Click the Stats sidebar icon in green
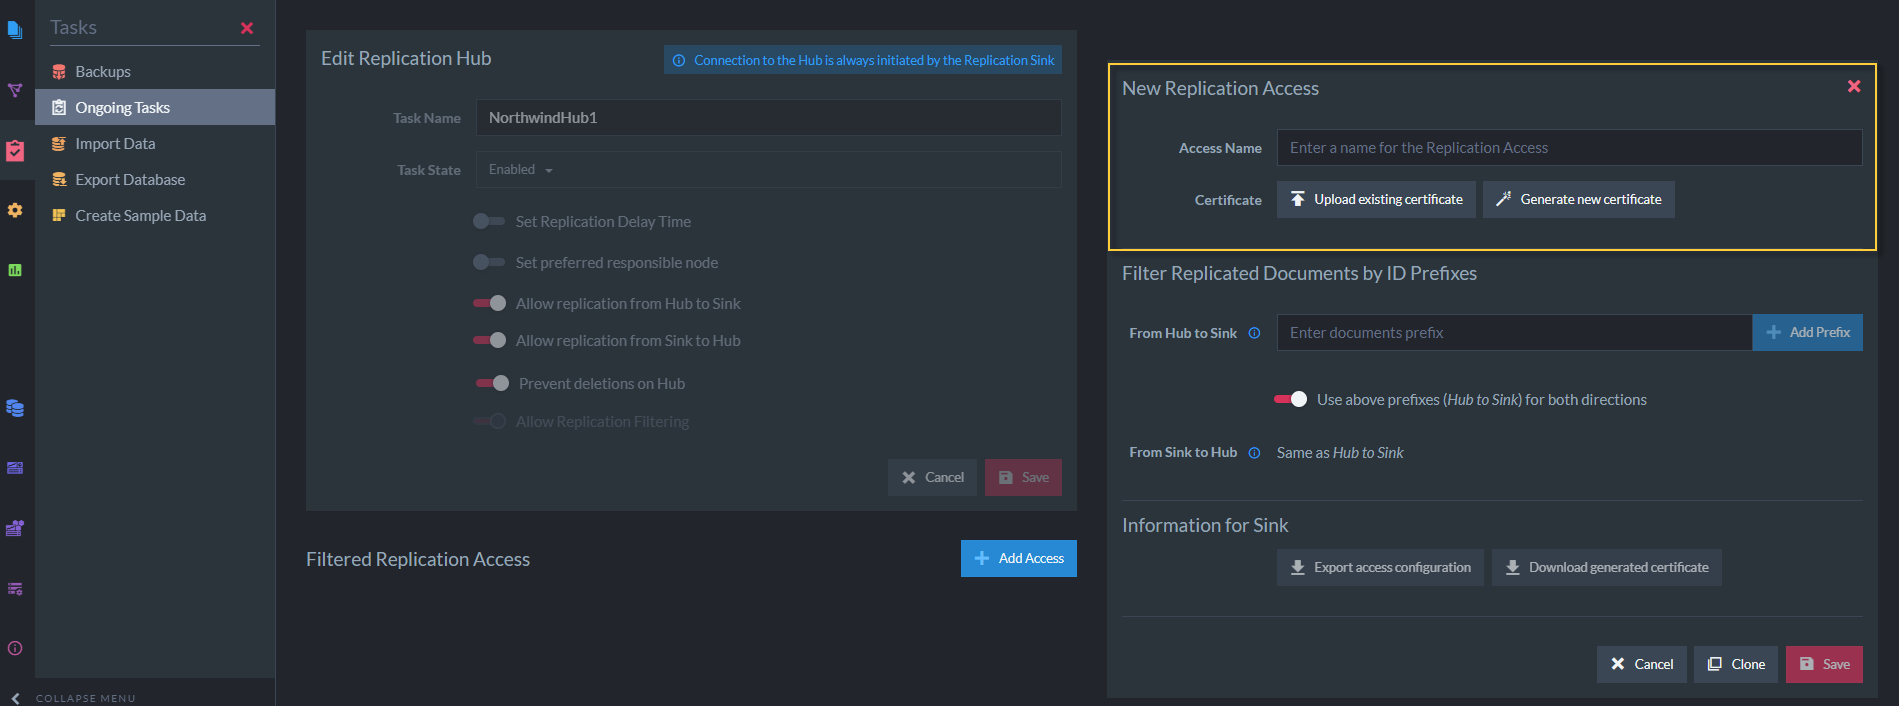Screen dimensions: 1899x706 click(15, 270)
